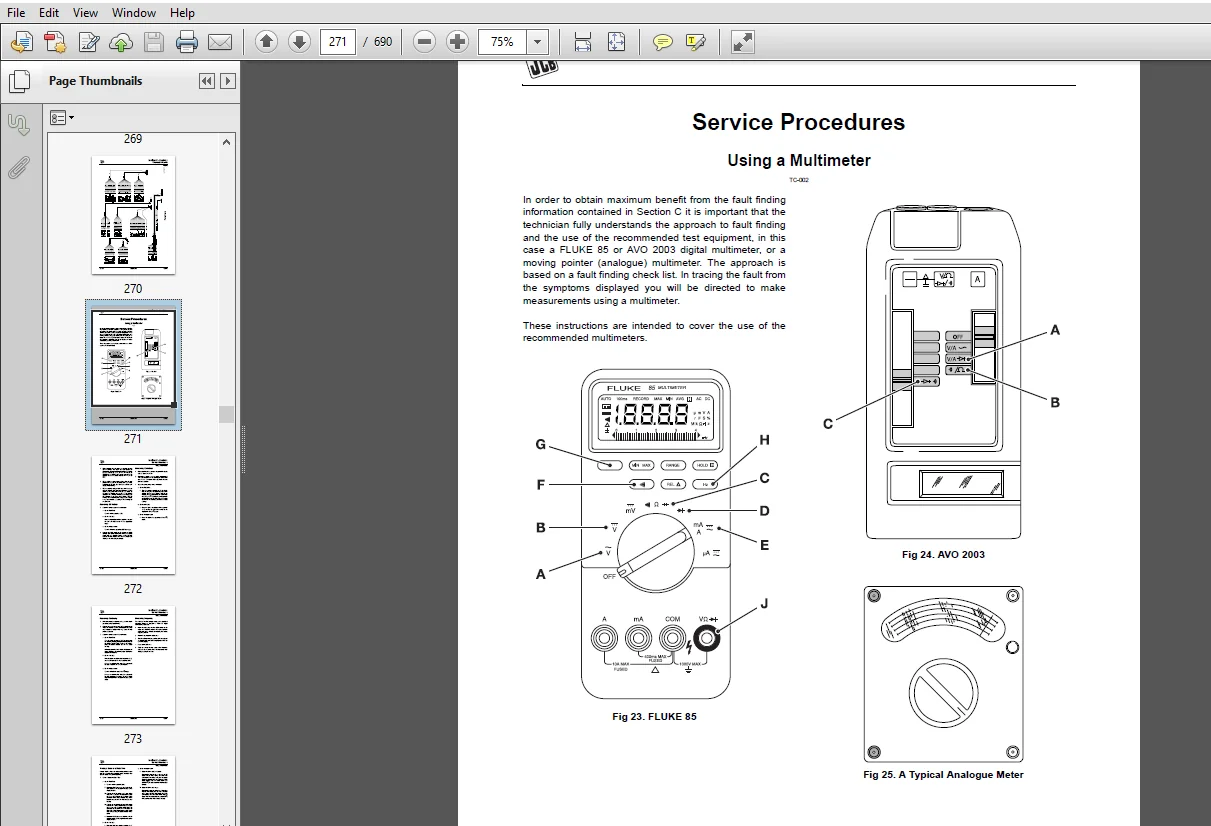Screen dimensions: 1211x826
Task: Click the thumbnails panel scrollbar handle
Action: [227, 414]
